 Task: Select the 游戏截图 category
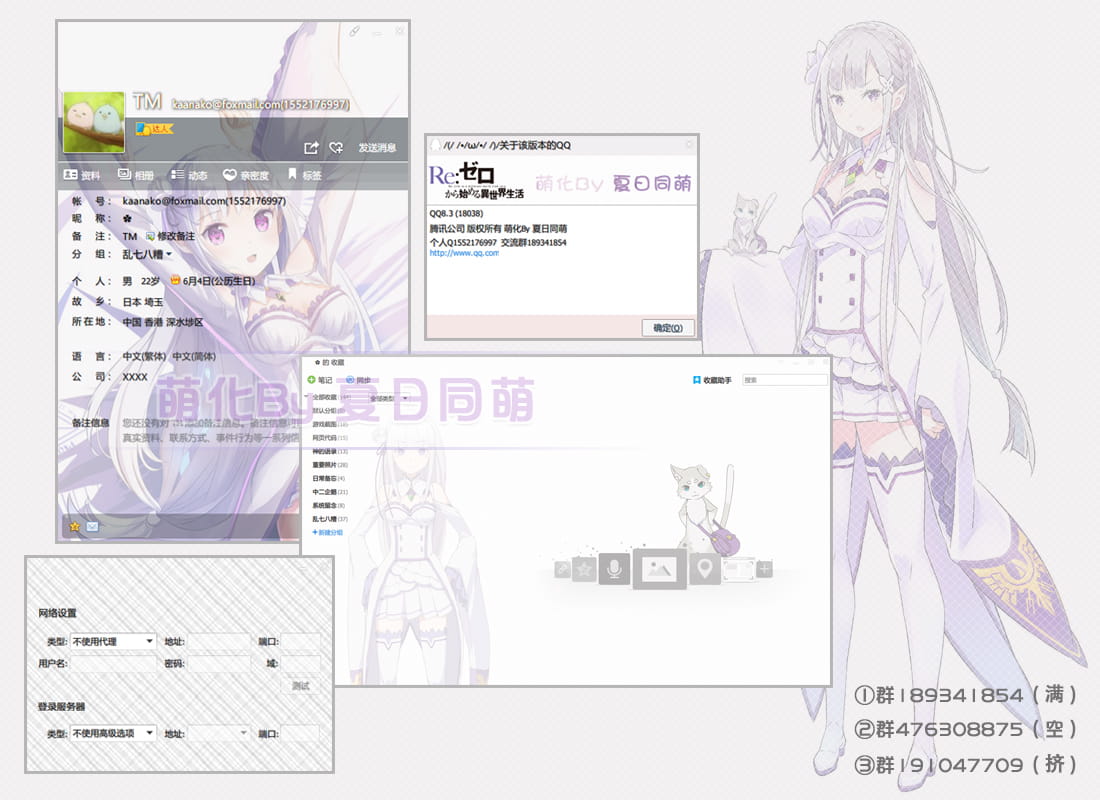pos(330,424)
